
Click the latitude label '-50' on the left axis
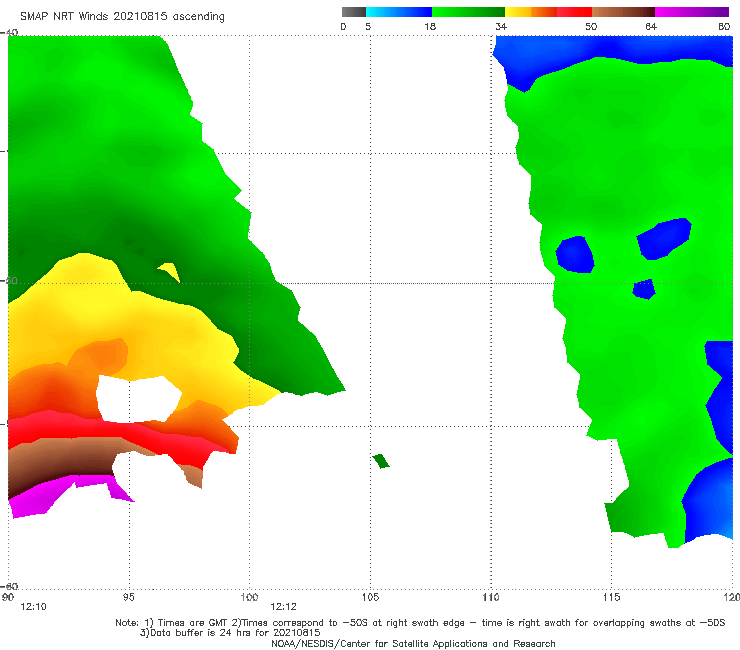click(9, 280)
